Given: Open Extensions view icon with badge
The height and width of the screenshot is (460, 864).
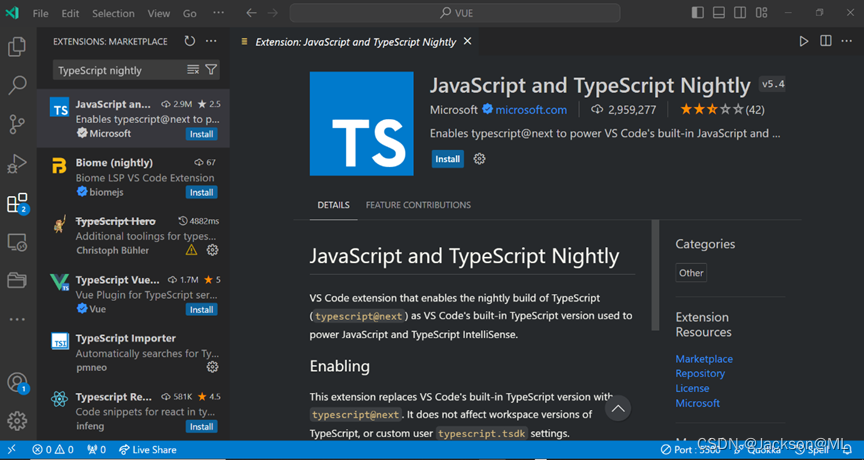Looking at the screenshot, I should (x=17, y=203).
